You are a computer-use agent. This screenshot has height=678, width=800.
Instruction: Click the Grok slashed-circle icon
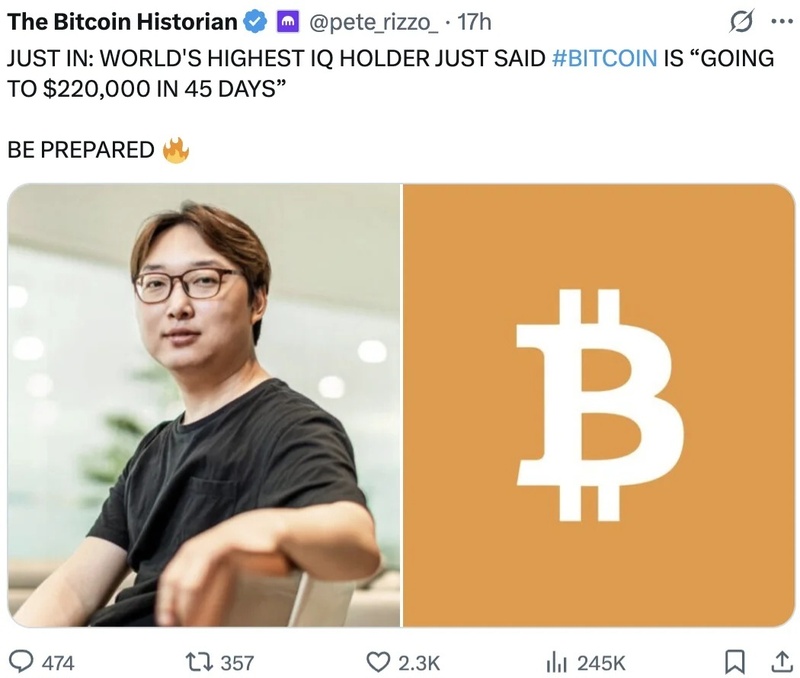741,22
